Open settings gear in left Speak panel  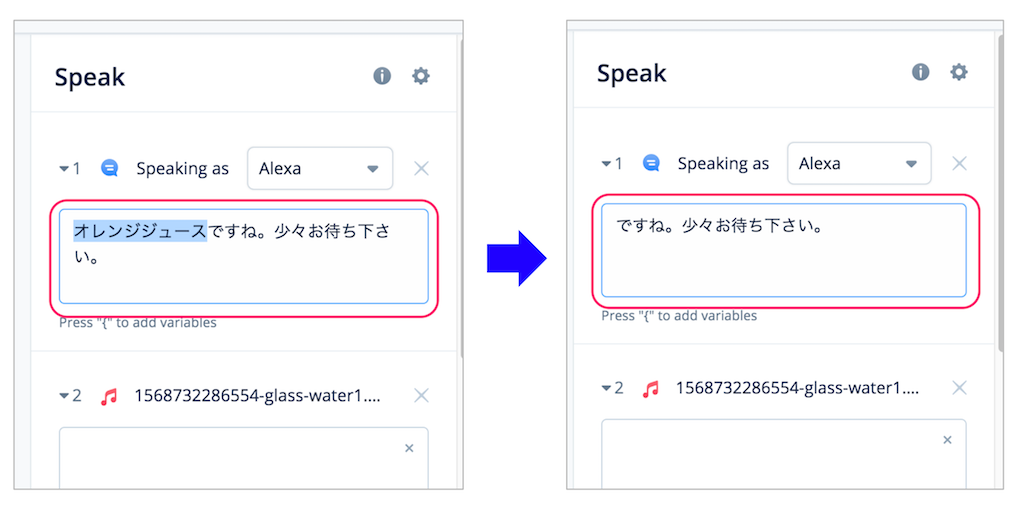pos(421,76)
